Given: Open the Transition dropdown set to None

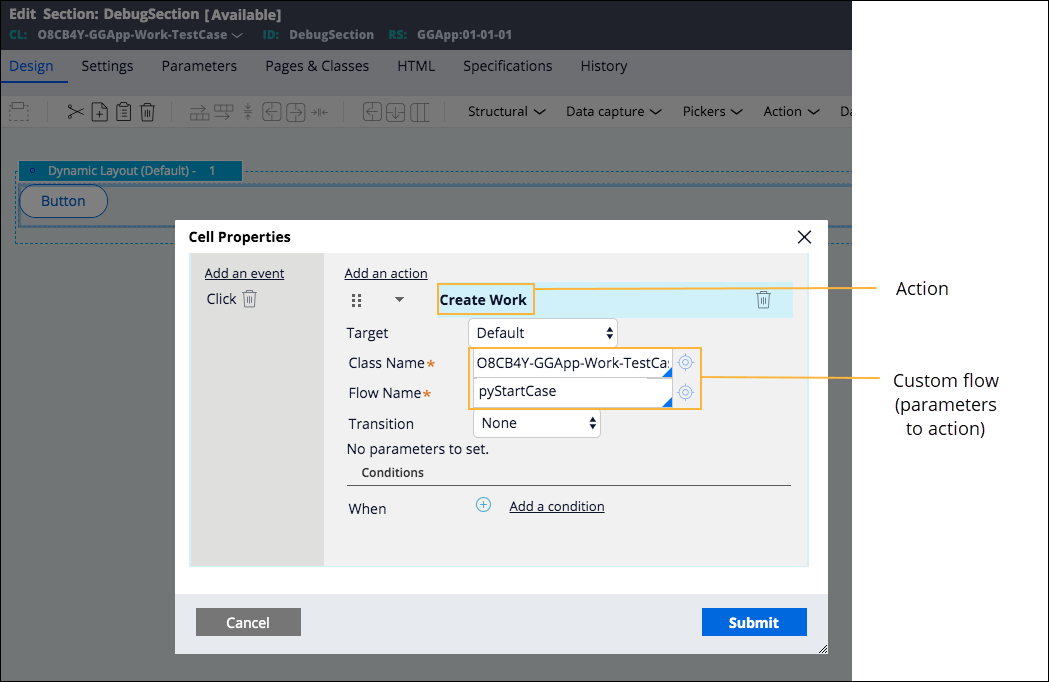Looking at the screenshot, I should (536, 423).
